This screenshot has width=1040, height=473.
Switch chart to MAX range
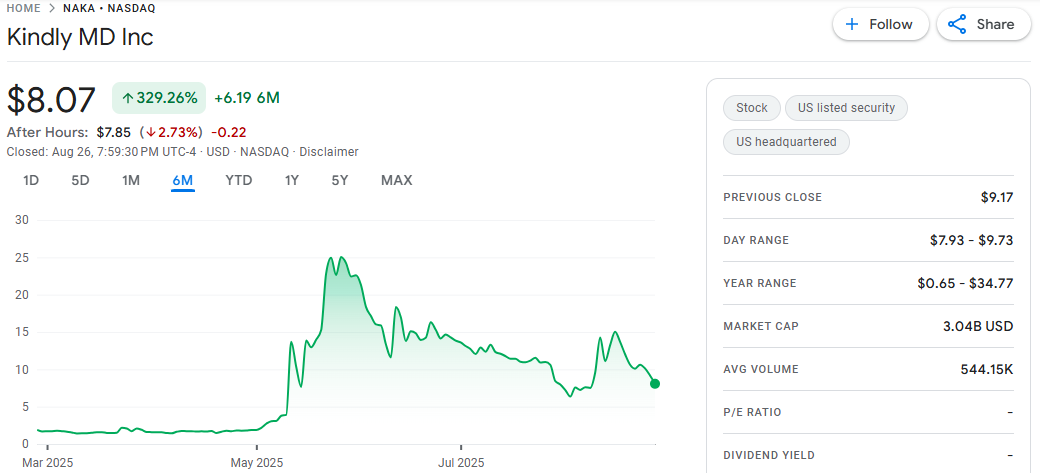[x=397, y=180]
